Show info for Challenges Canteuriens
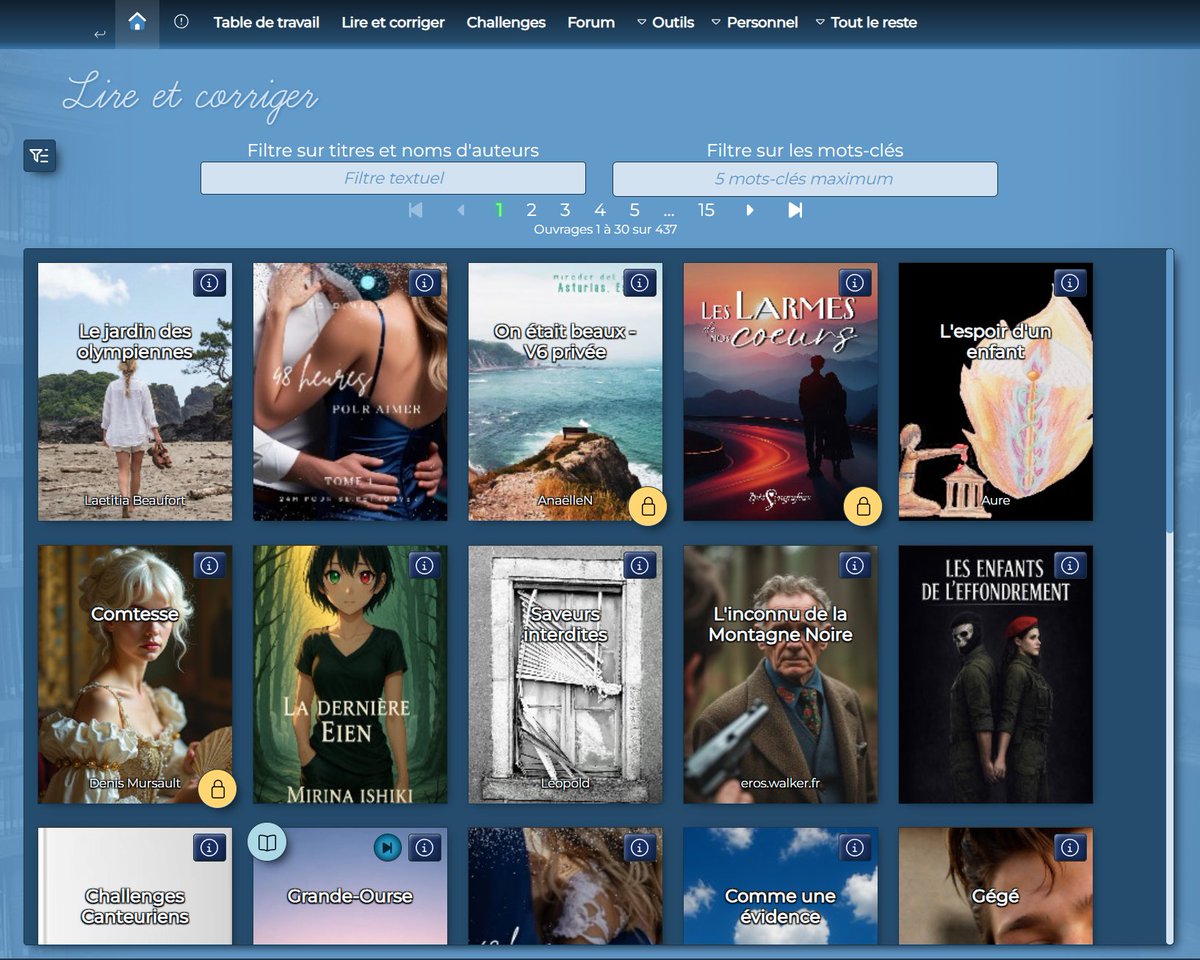 pyautogui.click(x=209, y=848)
